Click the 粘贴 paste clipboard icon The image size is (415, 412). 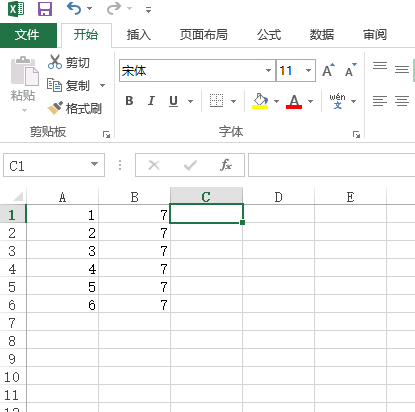coord(24,71)
